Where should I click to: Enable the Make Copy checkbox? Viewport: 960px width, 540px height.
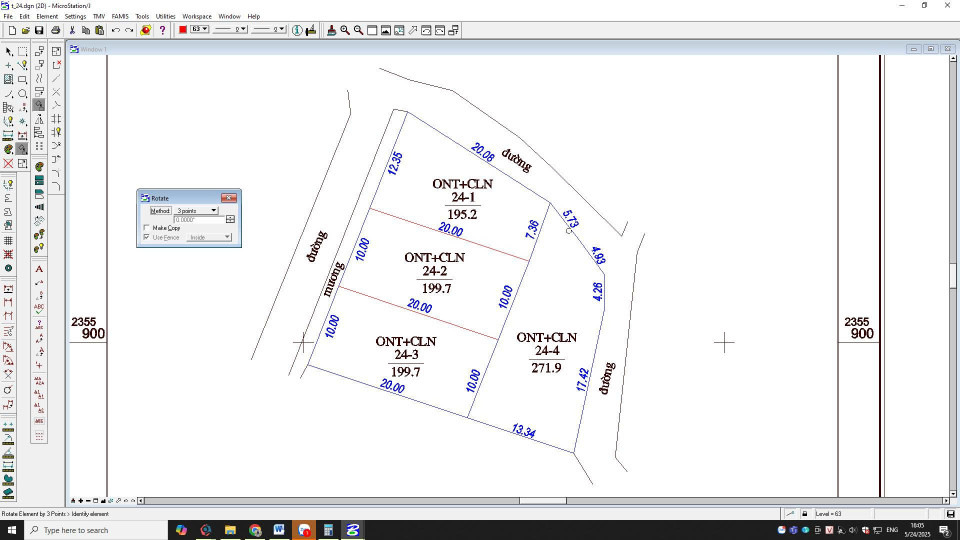point(146,228)
